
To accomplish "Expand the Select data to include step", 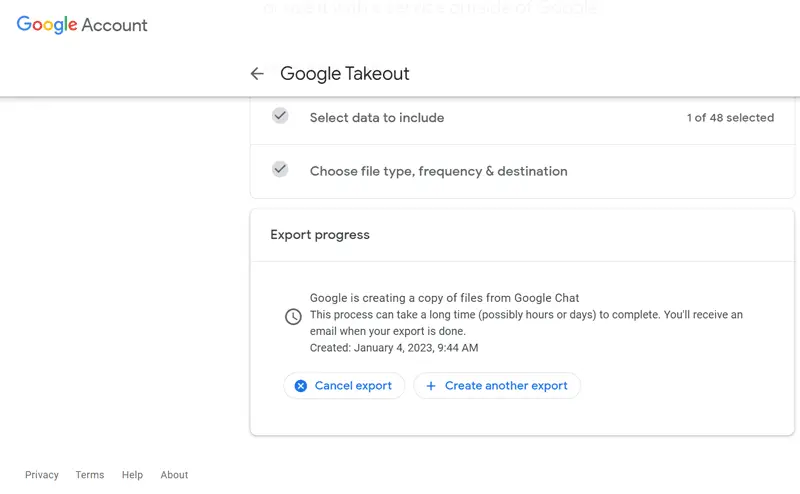I will tap(377, 118).
